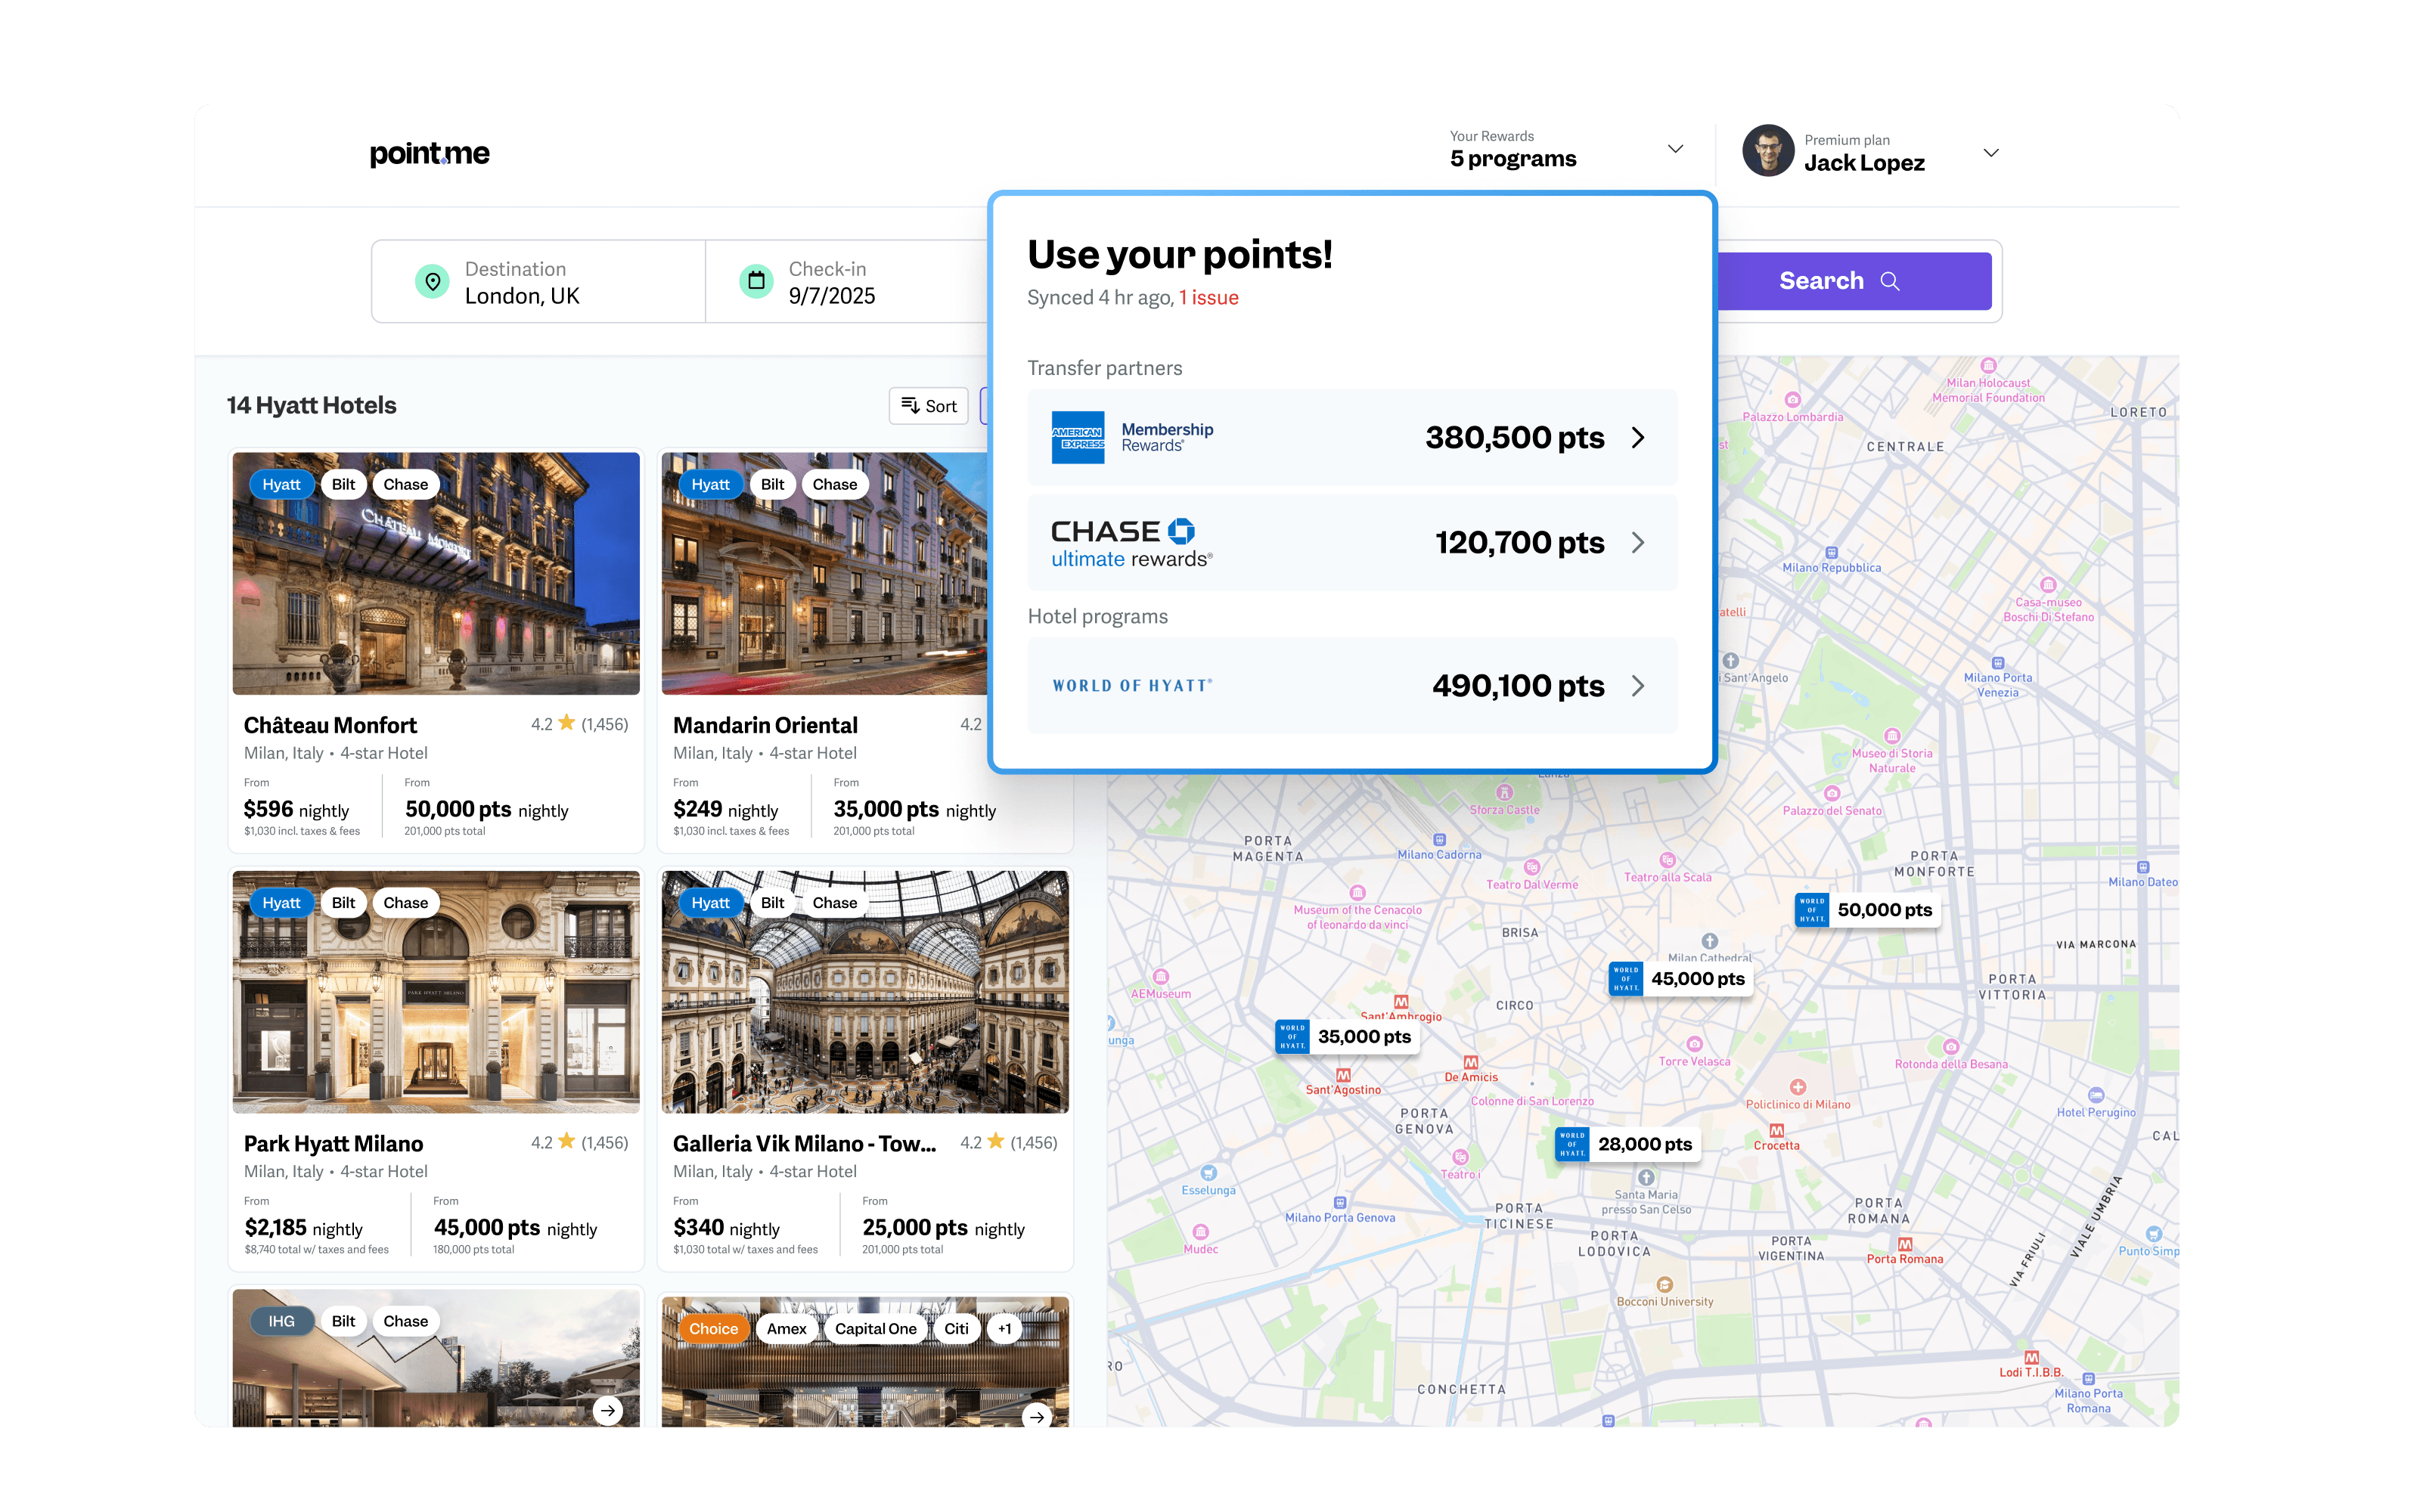The image size is (2420, 1512).
Task: Click Chase tag on Château Monfort card
Action: pyautogui.click(x=405, y=484)
